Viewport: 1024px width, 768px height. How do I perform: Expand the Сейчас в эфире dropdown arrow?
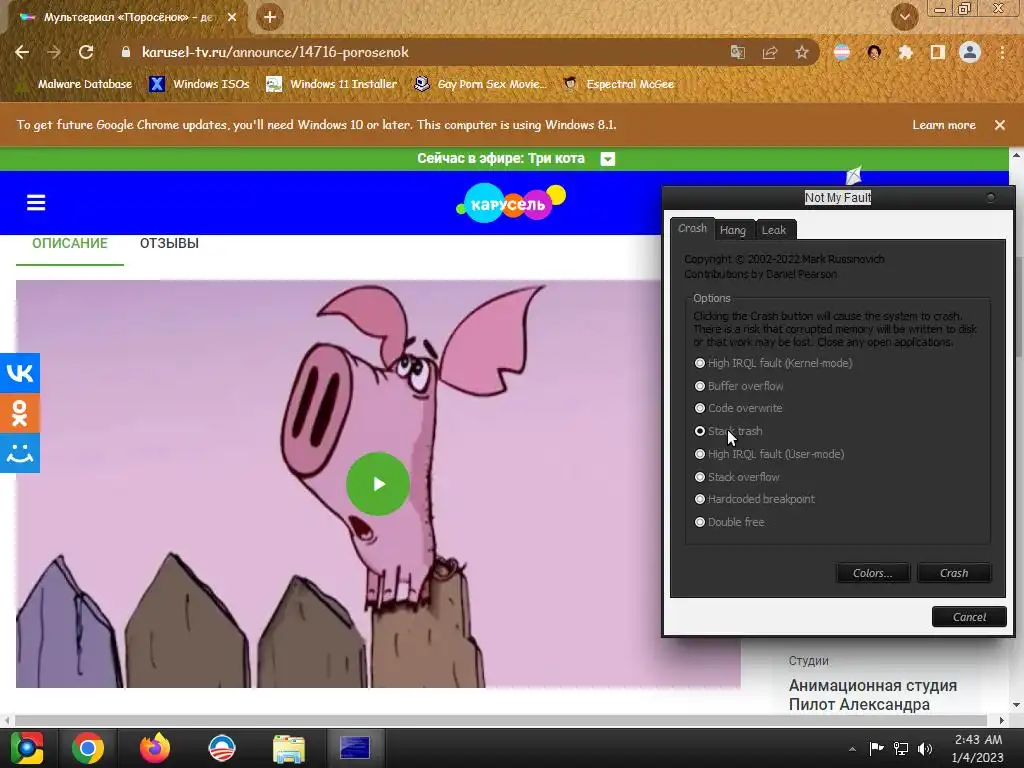coord(607,159)
